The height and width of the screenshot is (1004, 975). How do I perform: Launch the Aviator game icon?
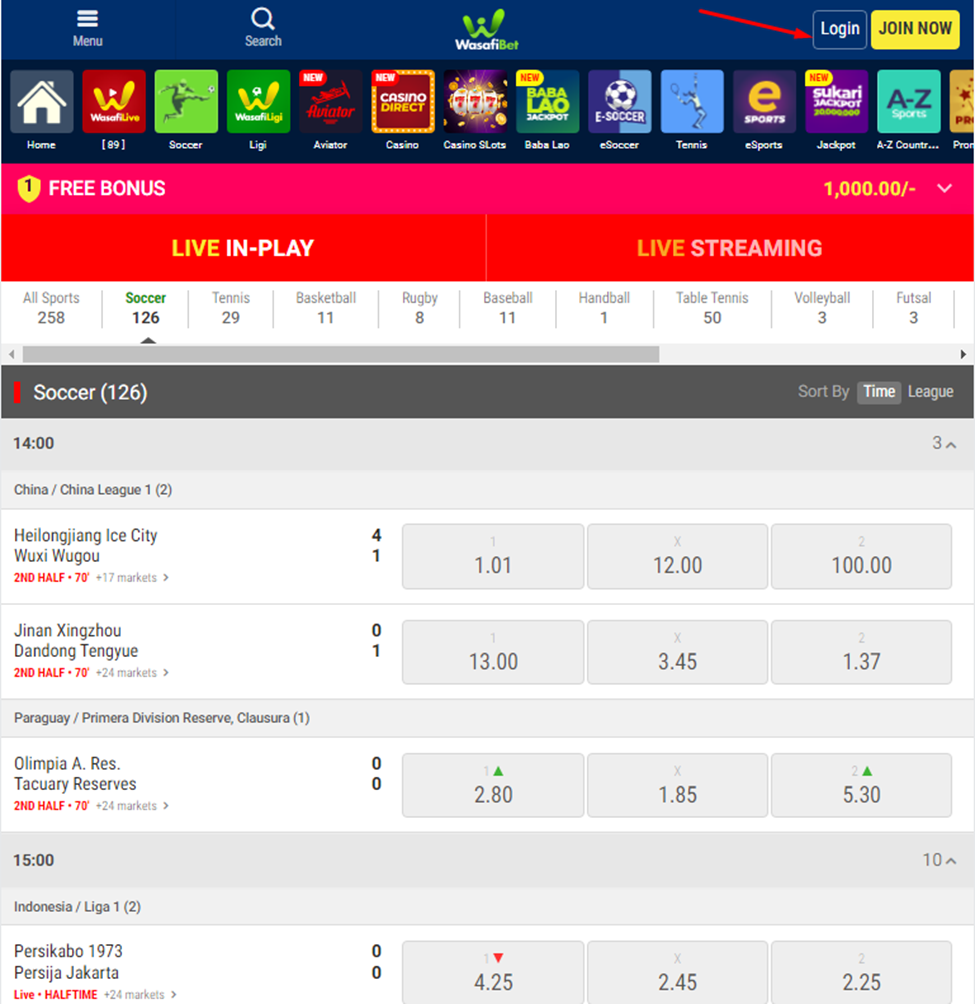[x=331, y=102]
